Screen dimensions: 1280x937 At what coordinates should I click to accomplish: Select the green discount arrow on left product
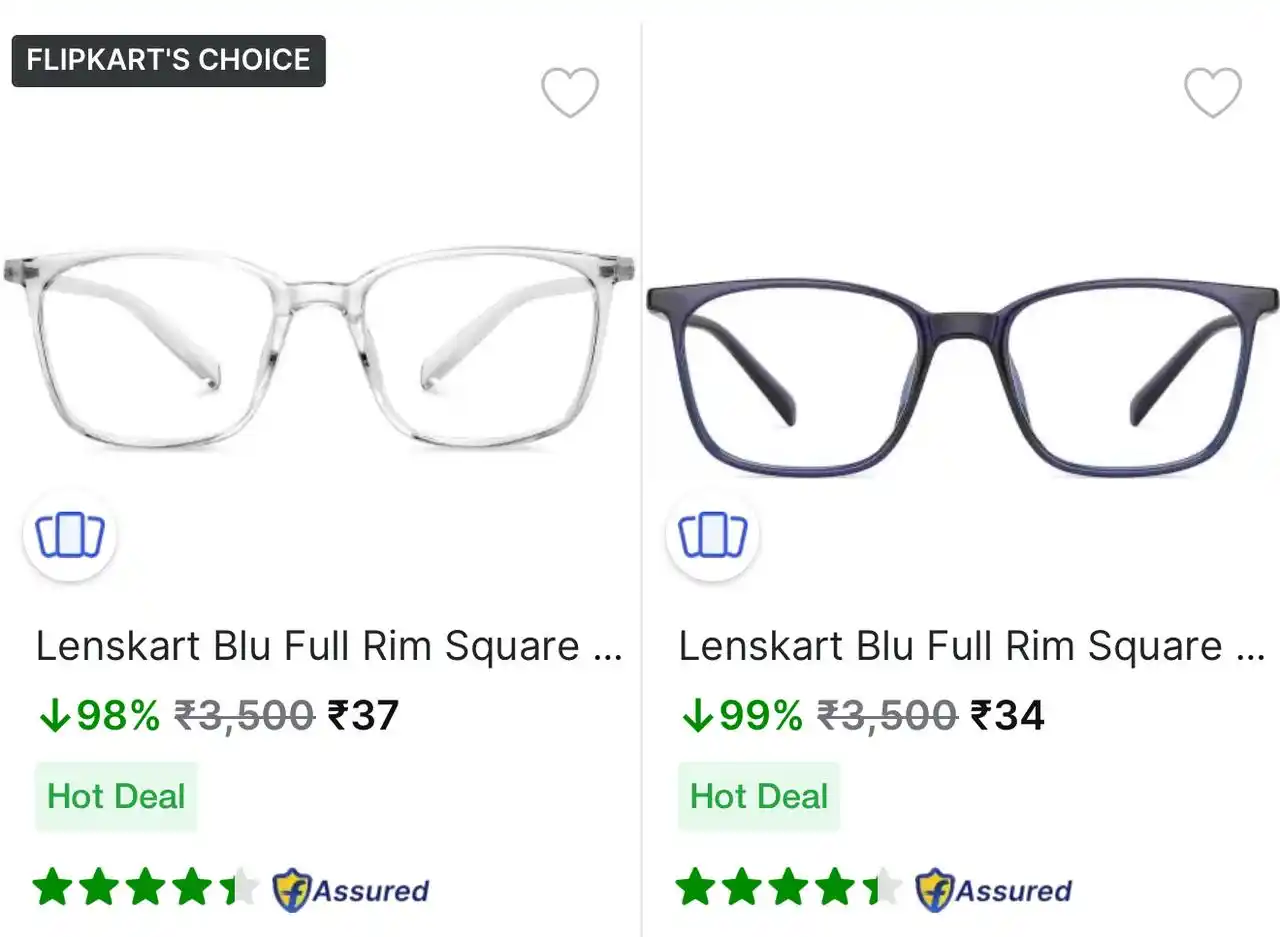coord(56,714)
